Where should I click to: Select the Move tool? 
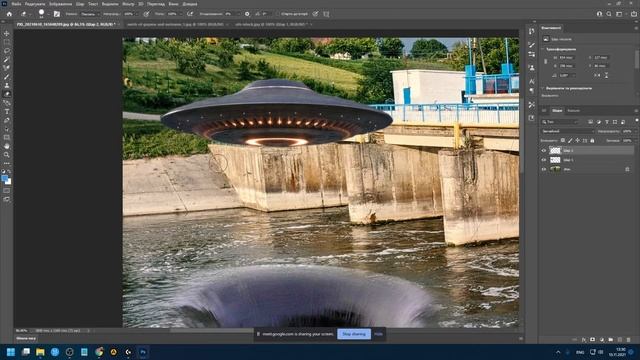click(7, 33)
